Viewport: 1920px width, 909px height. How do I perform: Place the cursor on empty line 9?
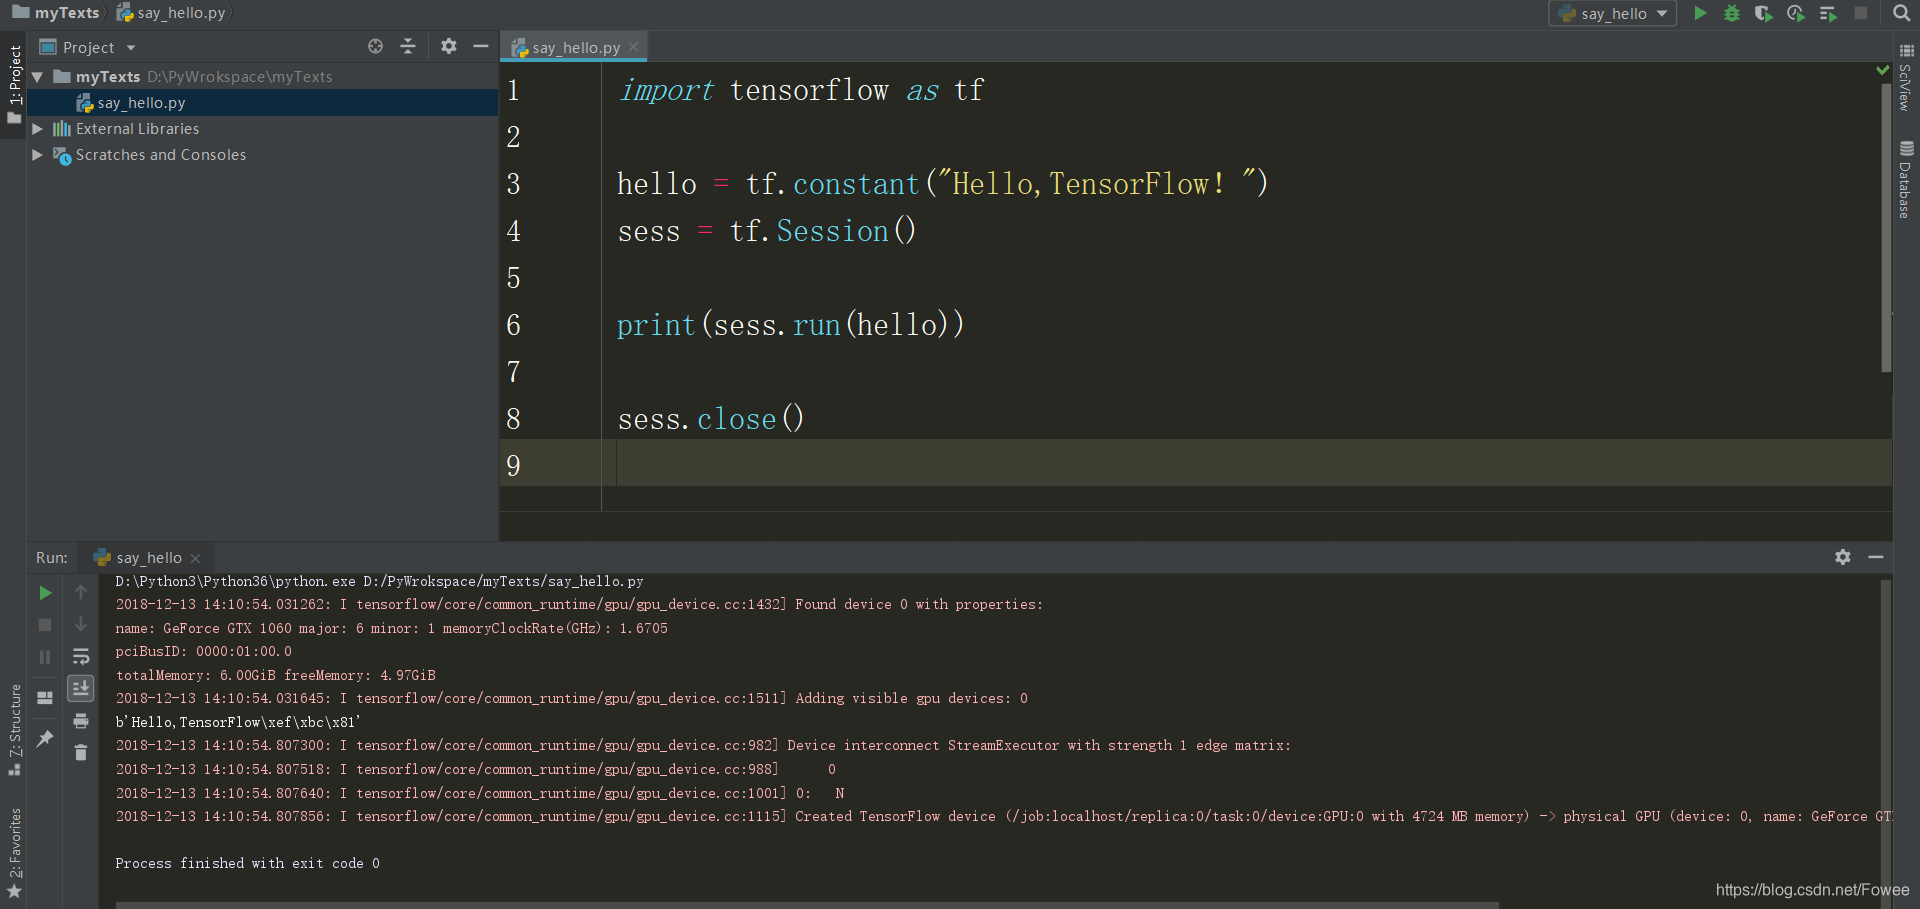[1196, 465]
